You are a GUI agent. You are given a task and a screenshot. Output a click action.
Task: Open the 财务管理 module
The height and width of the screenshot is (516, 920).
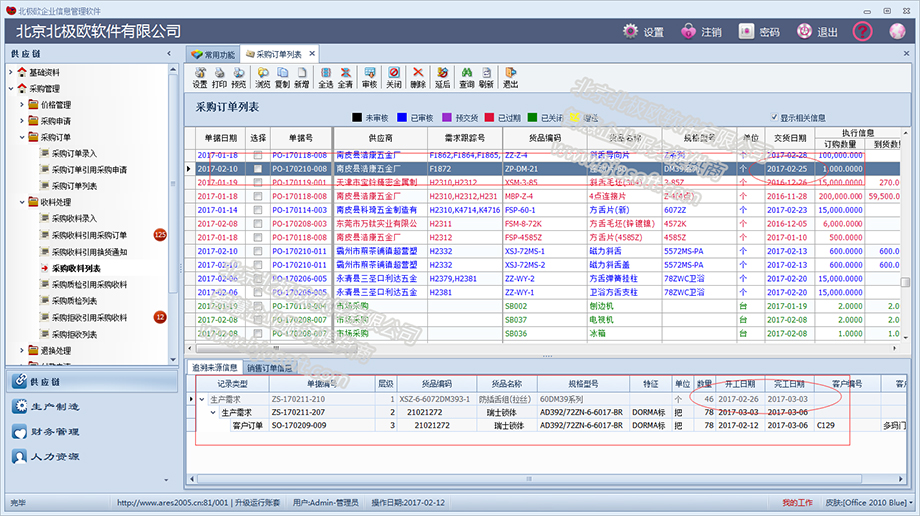(x=93, y=431)
